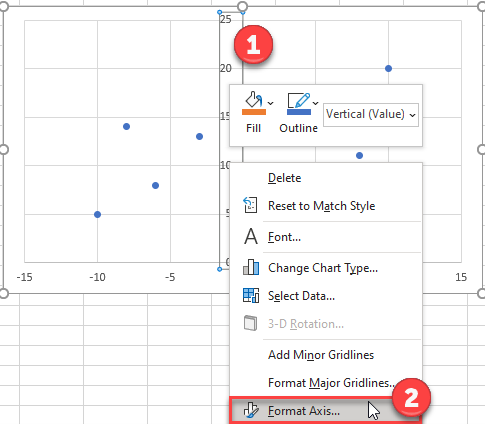Click the Outline pen icon
Viewport: 485px width, 424px height.
pyautogui.click(x=299, y=100)
